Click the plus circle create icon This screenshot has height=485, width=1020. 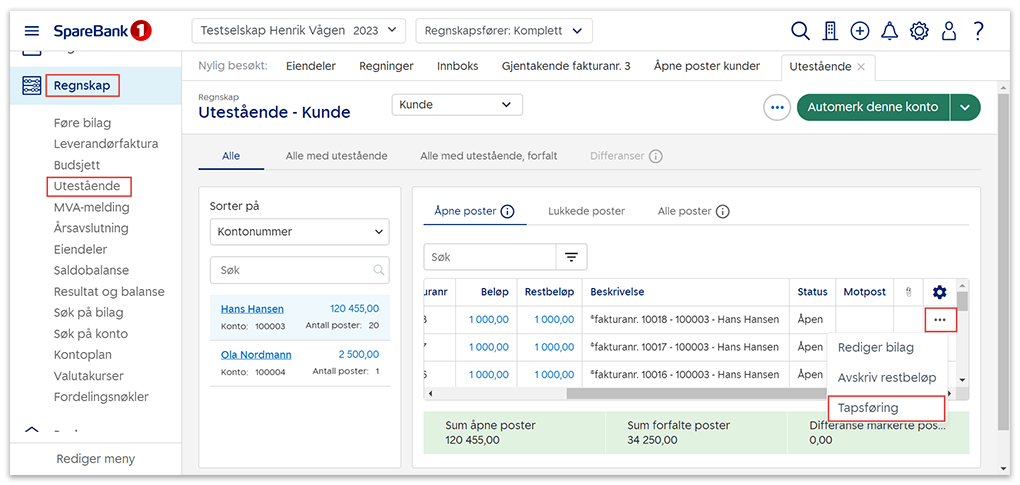click(859, 31)
